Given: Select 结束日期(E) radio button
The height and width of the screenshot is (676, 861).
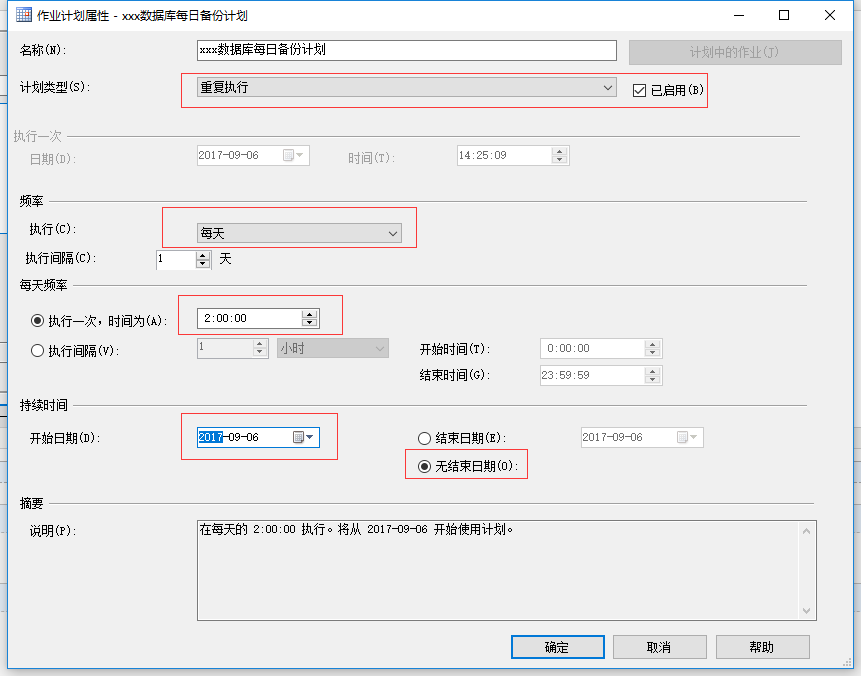Looking at the screenshot, I should pos(424,438).
